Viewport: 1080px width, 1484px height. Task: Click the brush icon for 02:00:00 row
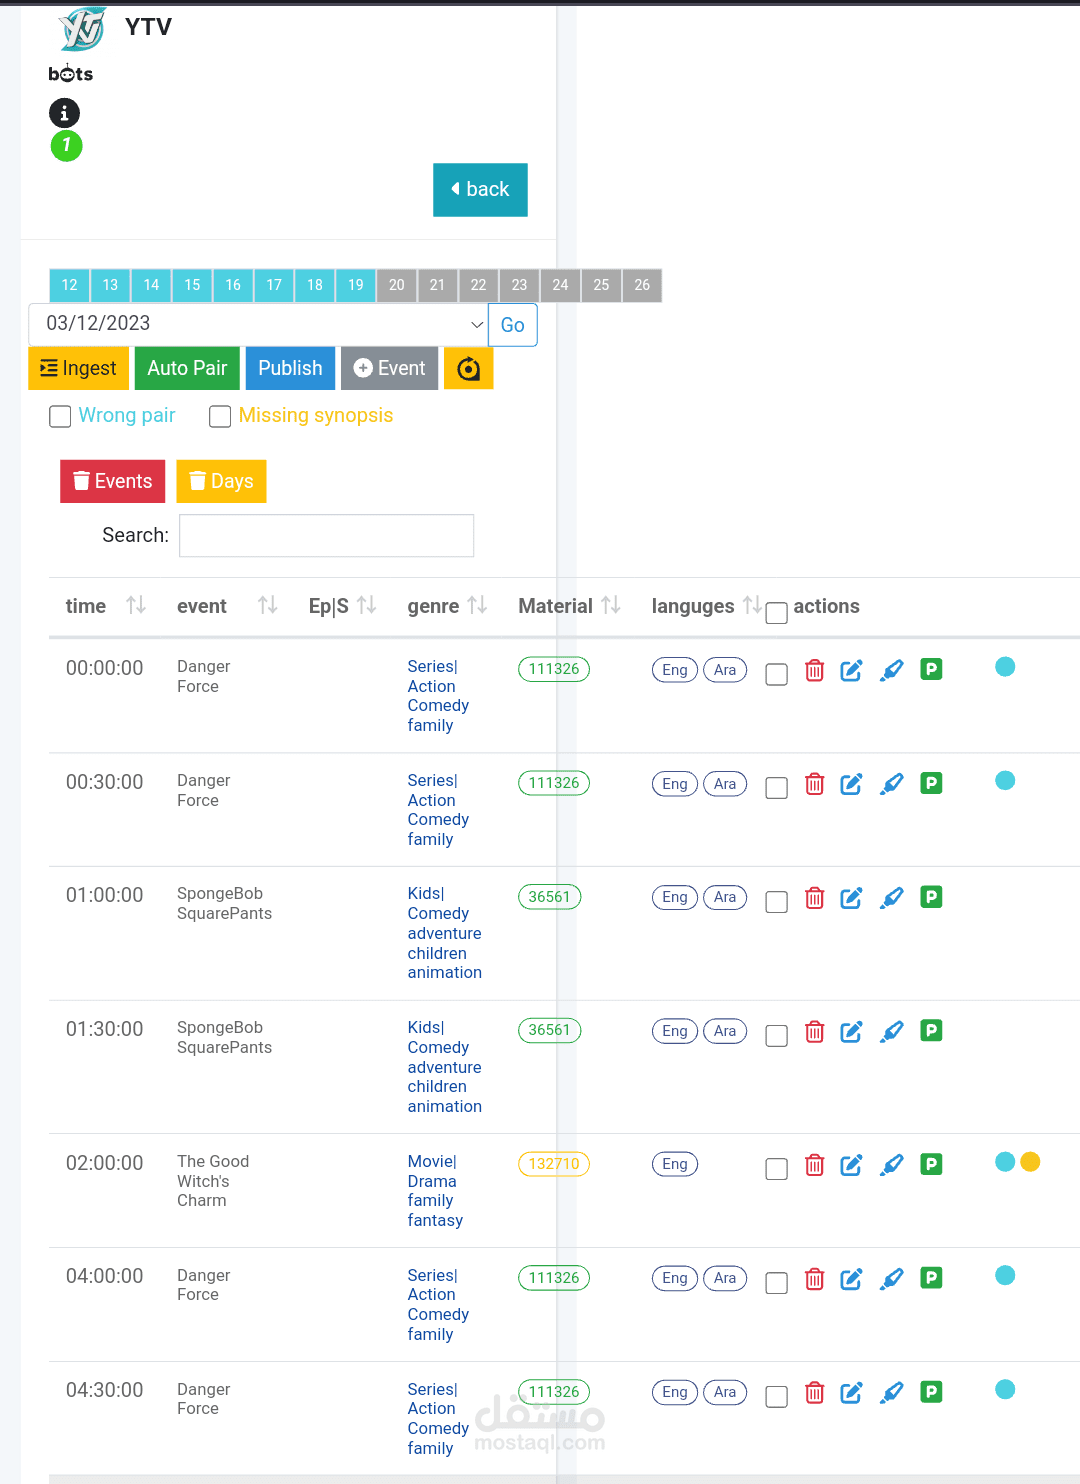(x=891, y=1165)
